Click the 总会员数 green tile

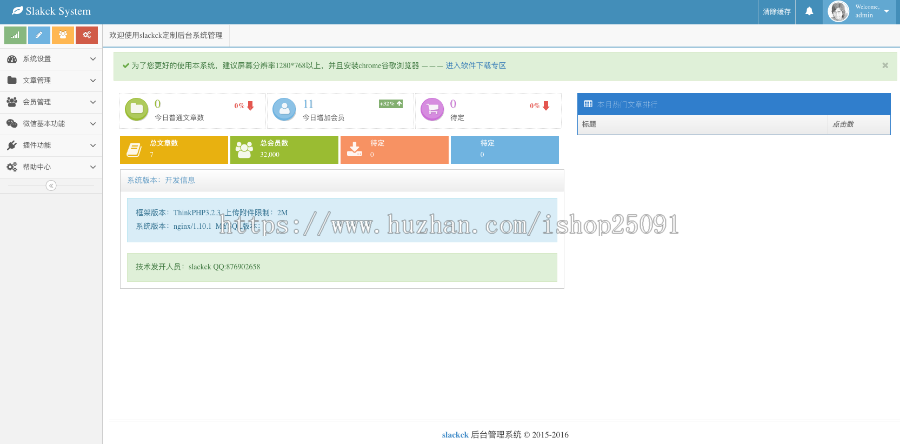[x=284, y=150]
